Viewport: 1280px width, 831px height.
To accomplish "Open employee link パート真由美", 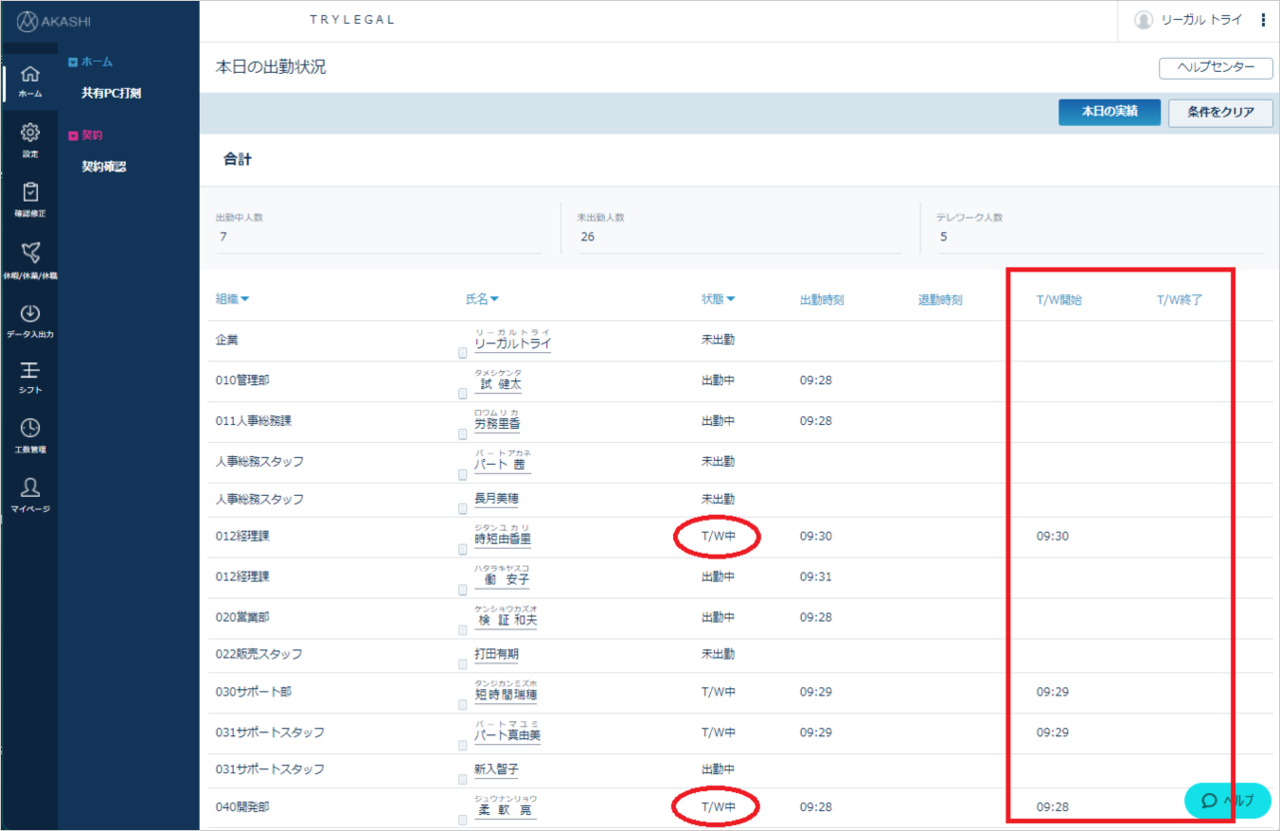I will pyautogui.click(x=507, y=735).
